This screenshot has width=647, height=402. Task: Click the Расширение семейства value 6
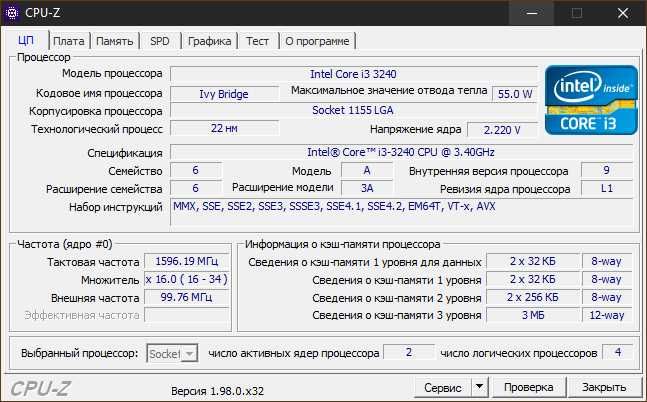196,188
